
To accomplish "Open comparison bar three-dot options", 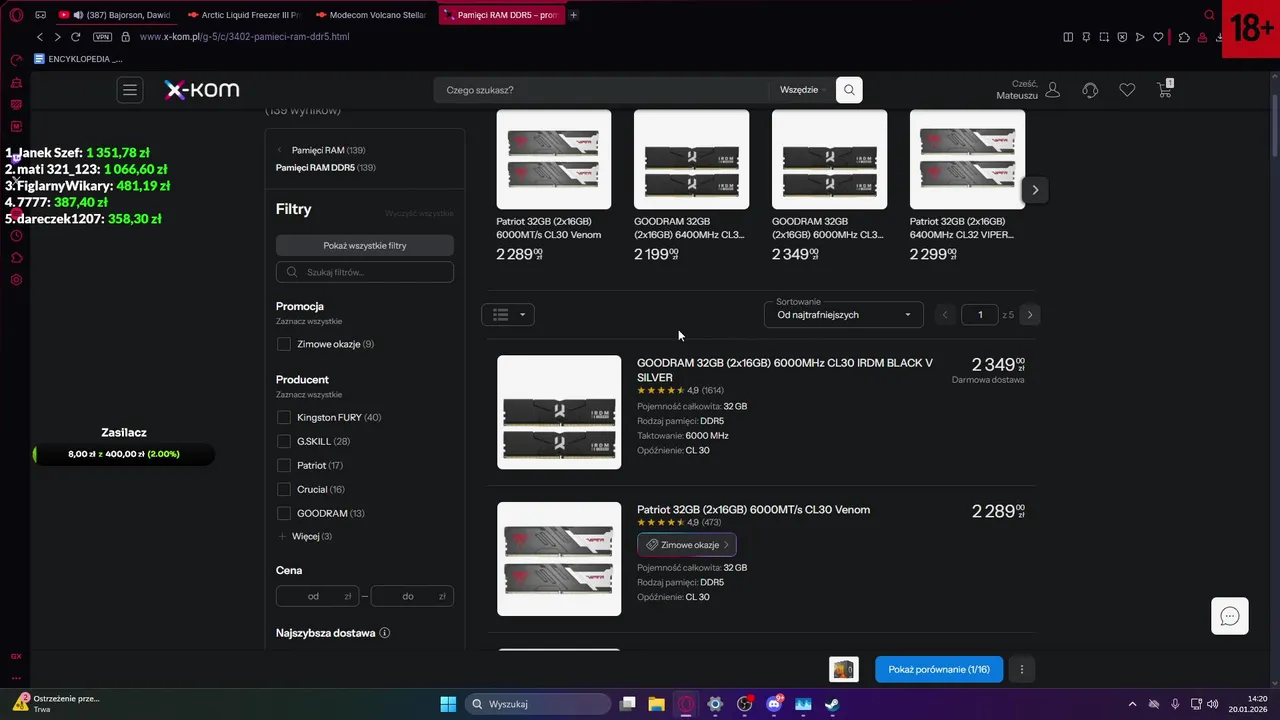I will coord(1021,669).
